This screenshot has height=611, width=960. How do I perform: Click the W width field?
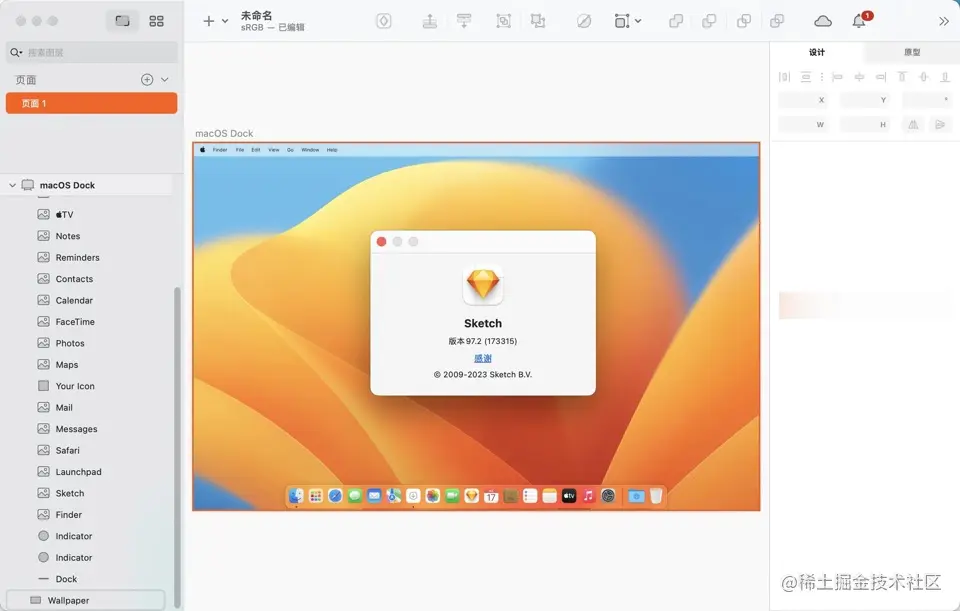point(803,124)
